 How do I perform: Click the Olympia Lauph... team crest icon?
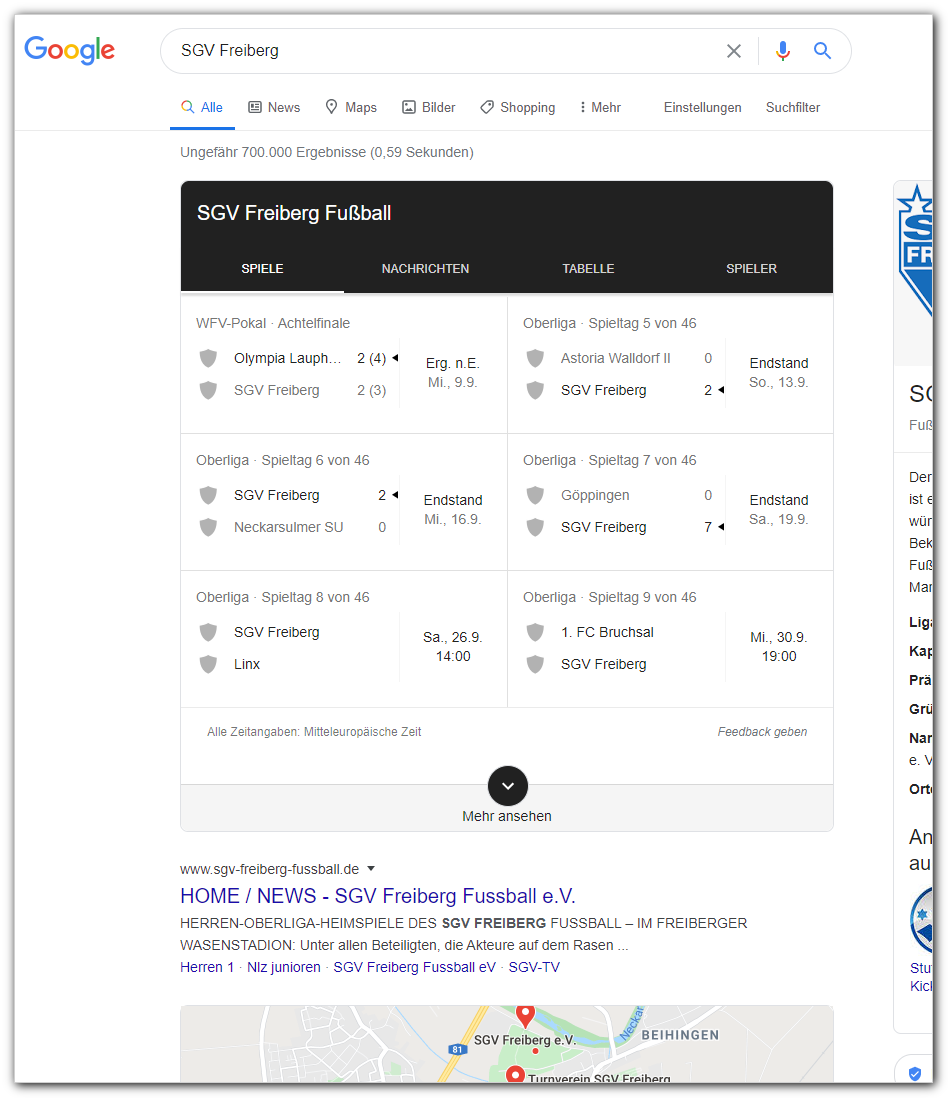pyautogui.click(x=208, y=359)
